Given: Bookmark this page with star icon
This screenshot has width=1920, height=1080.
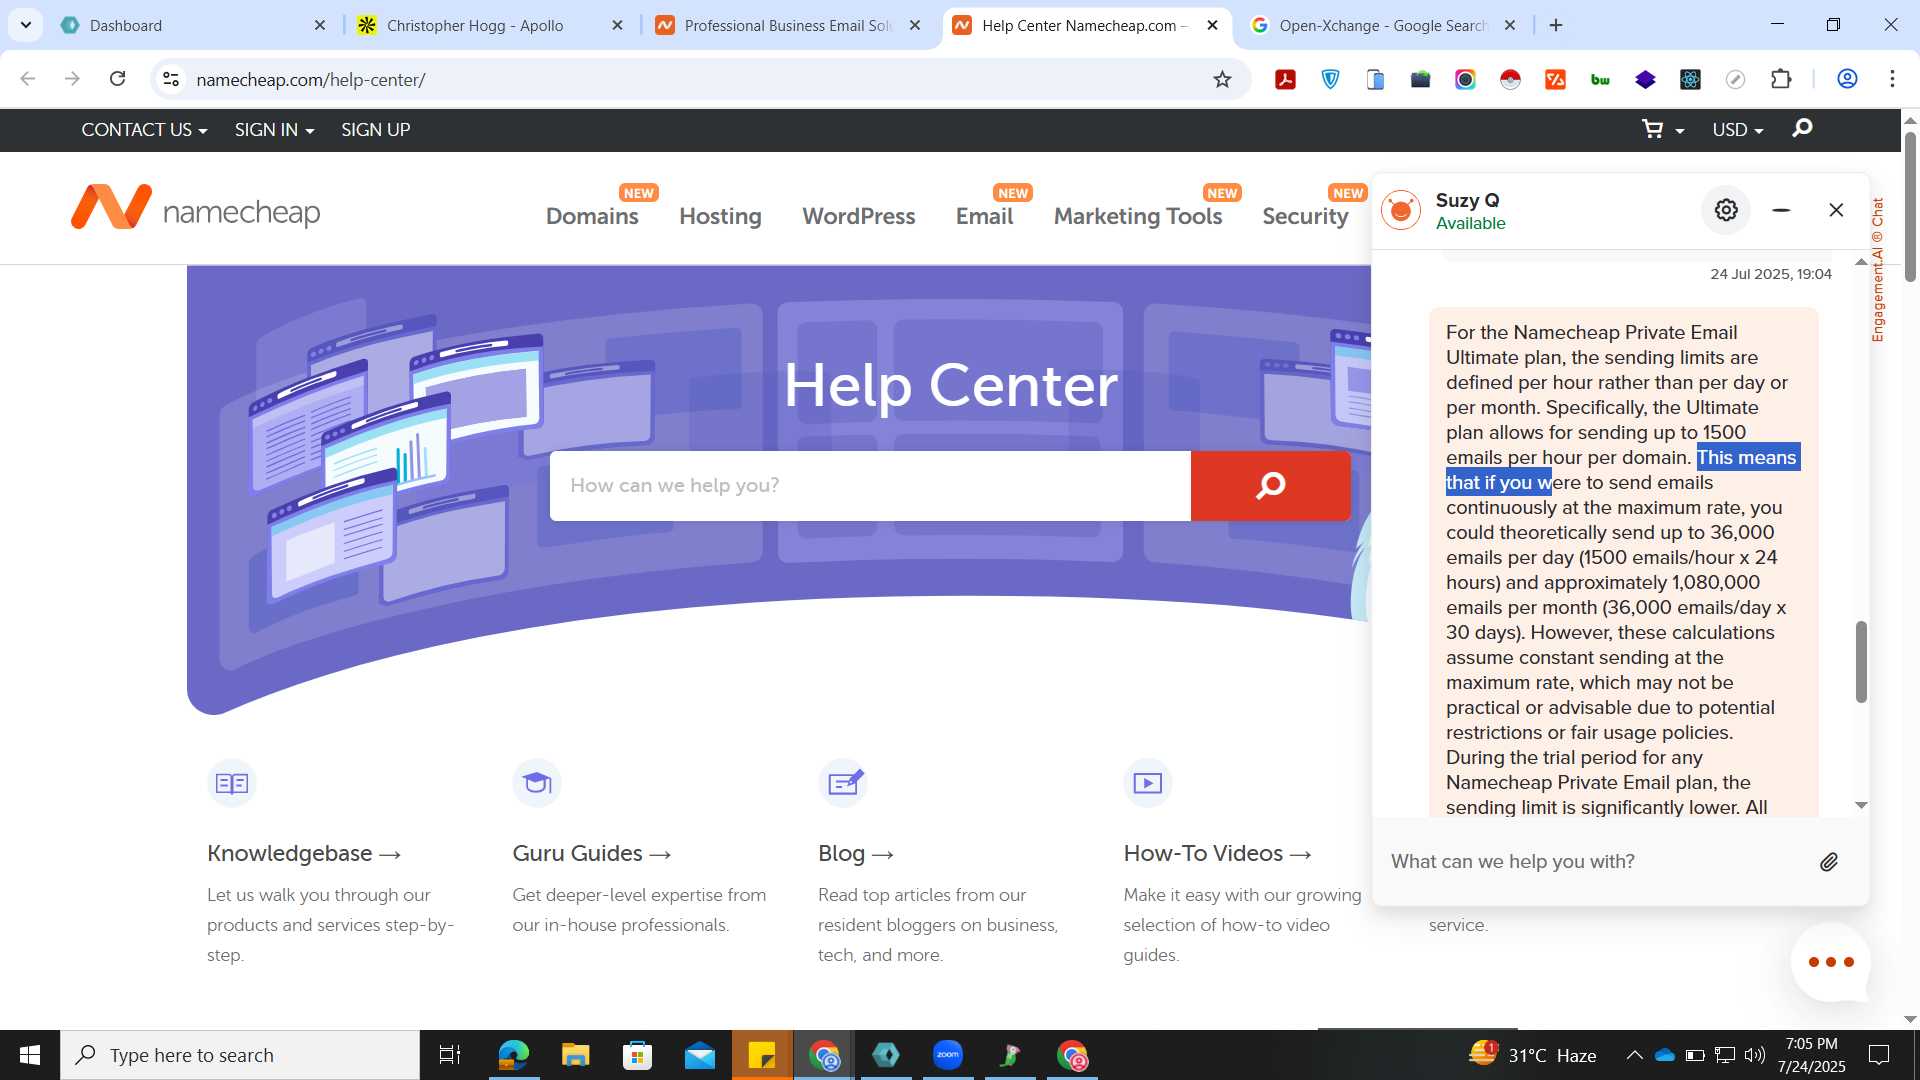Looking at the screenshot, I should 1222,79.
